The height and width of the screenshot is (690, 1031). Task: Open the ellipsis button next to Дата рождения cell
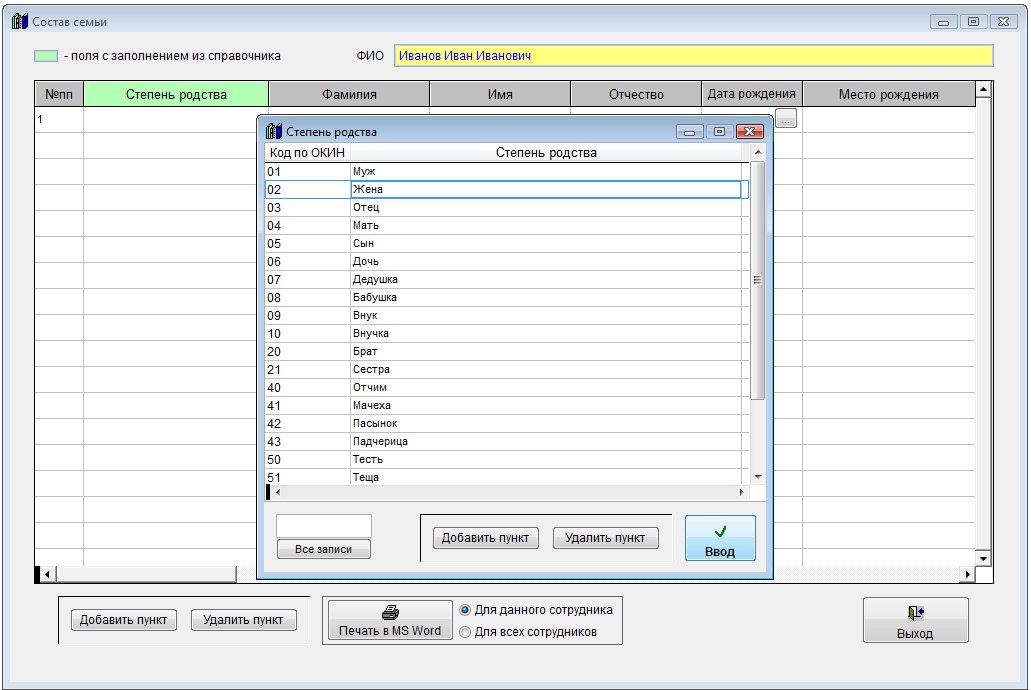click(x=786, y=119)
